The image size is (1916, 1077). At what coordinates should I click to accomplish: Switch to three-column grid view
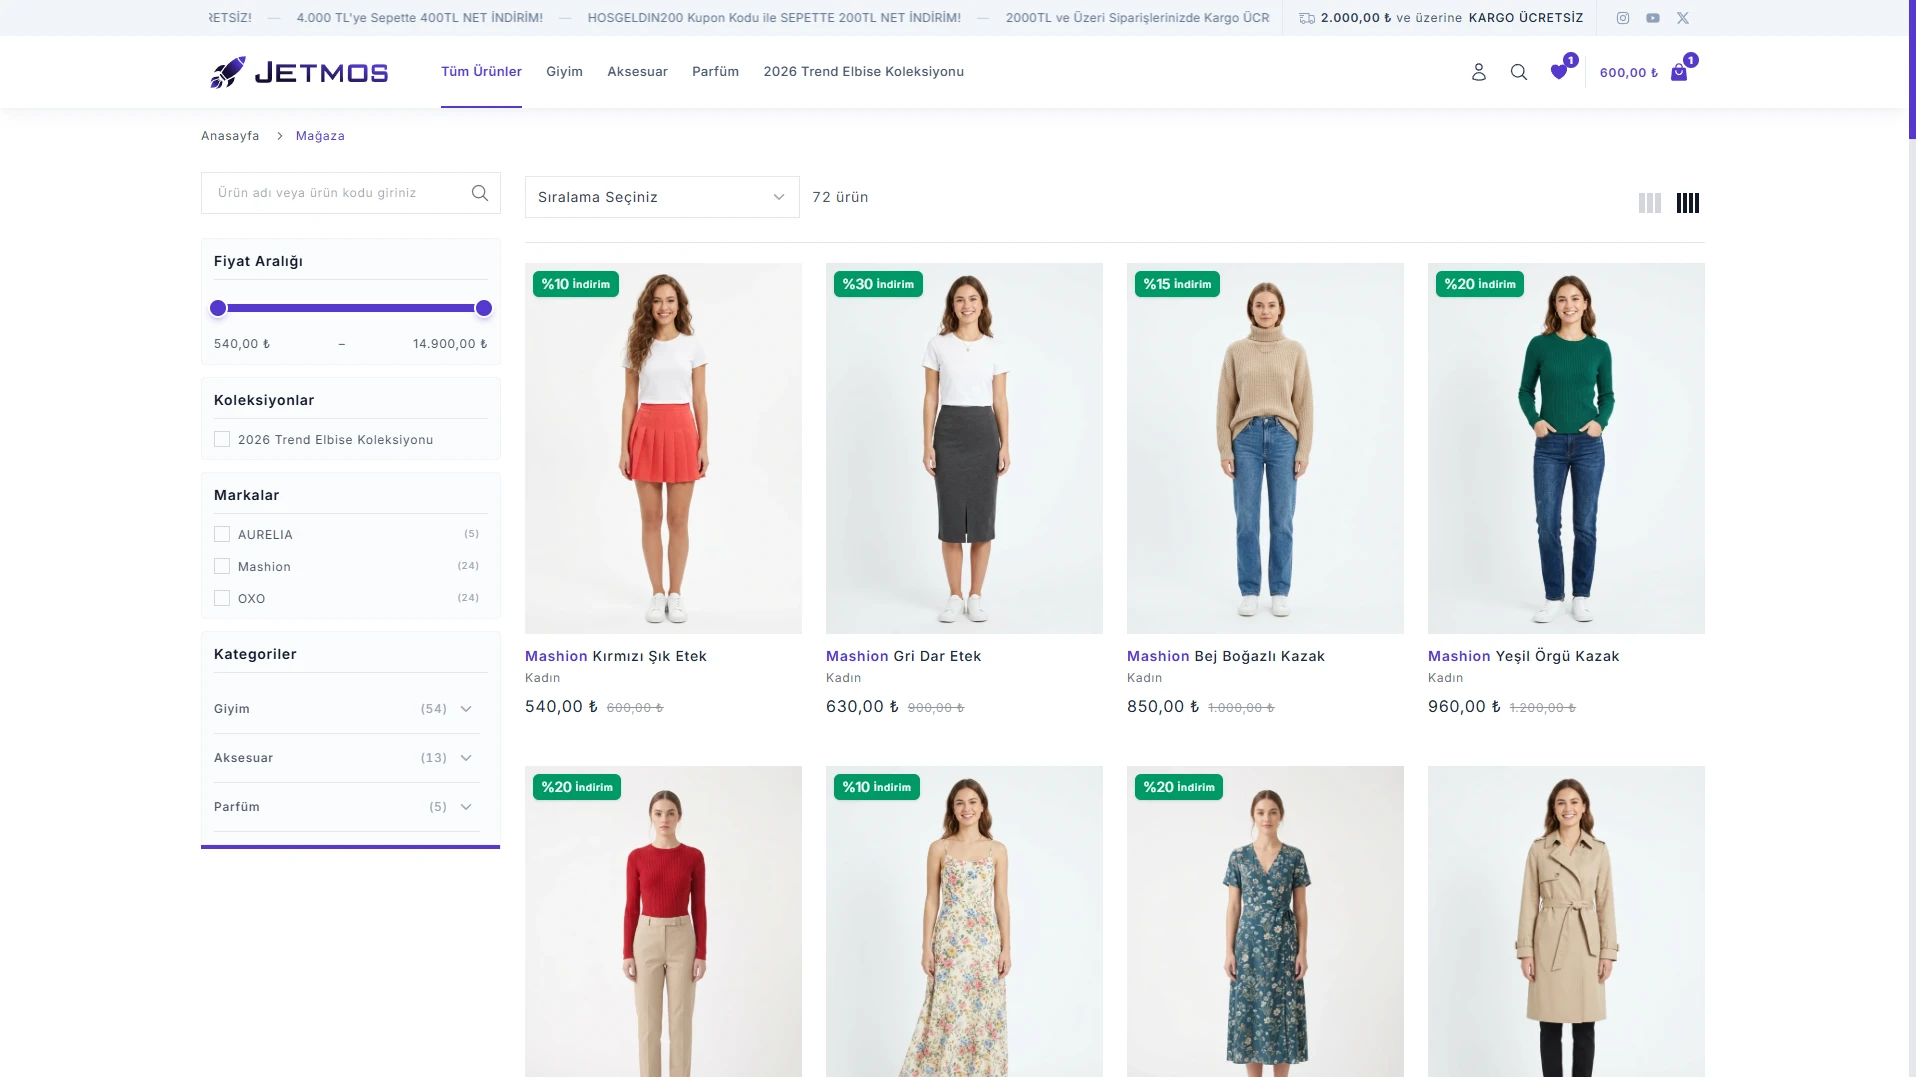(1650, 203)
